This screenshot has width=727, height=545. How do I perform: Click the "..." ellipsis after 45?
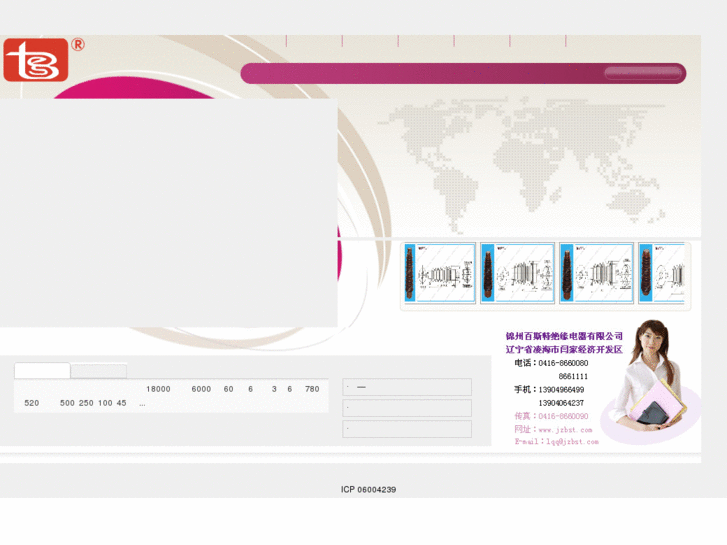(x=142, y=404)
